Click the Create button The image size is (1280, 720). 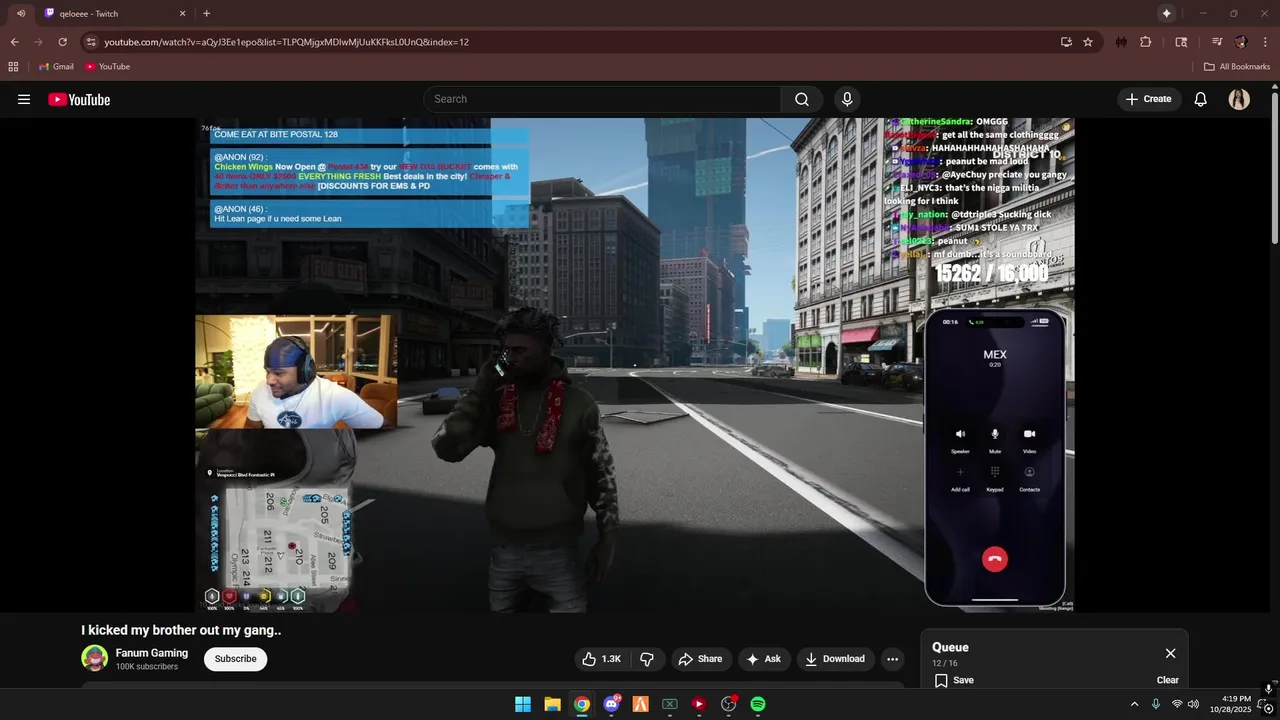pyautogui.click(x=1148, y=99)
